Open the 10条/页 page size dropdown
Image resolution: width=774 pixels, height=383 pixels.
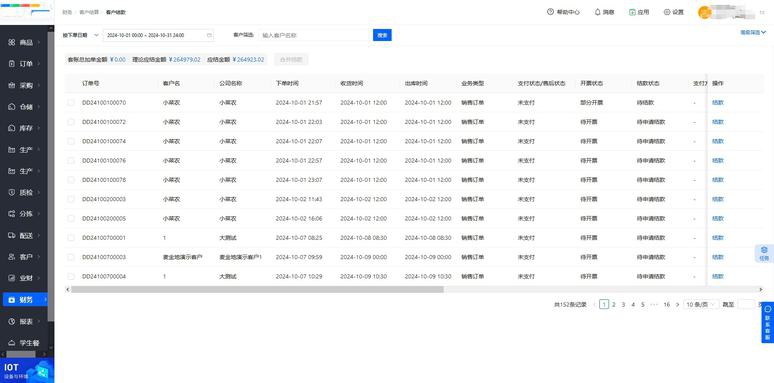click(x=701, y=305)
